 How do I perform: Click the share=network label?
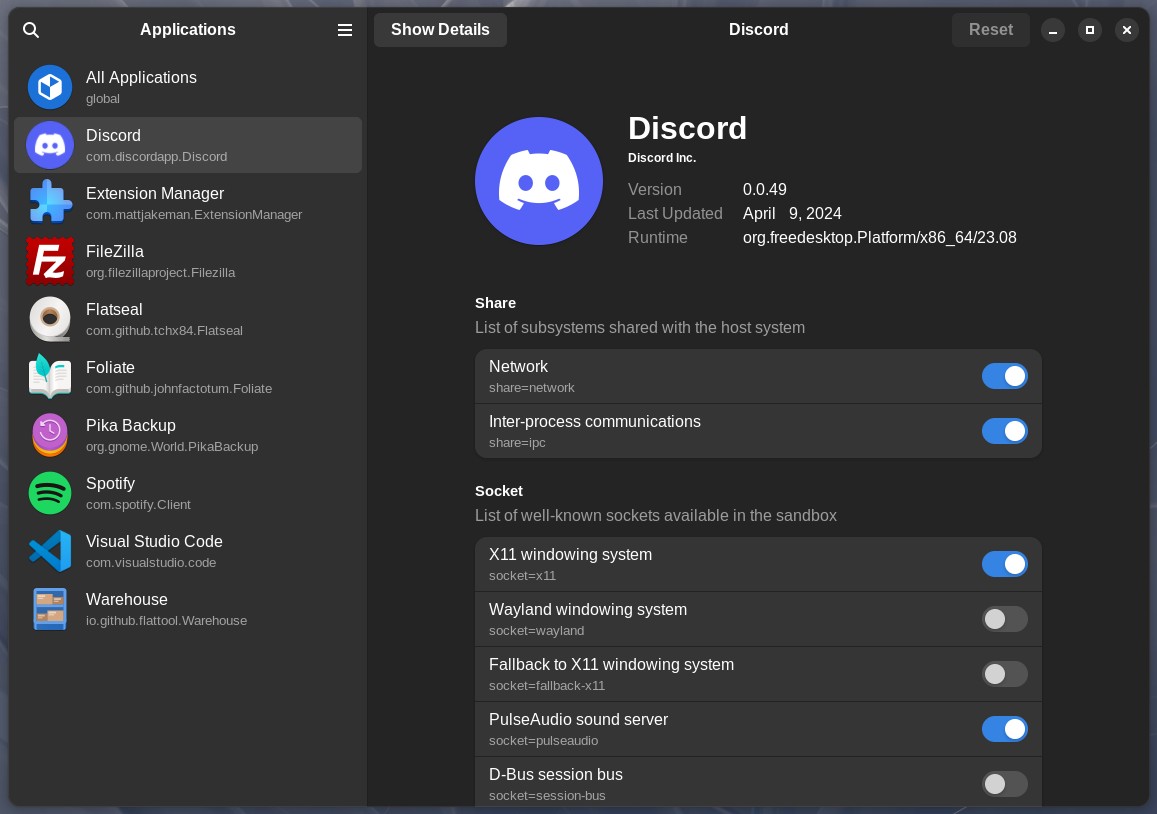[x=531, y=387]
